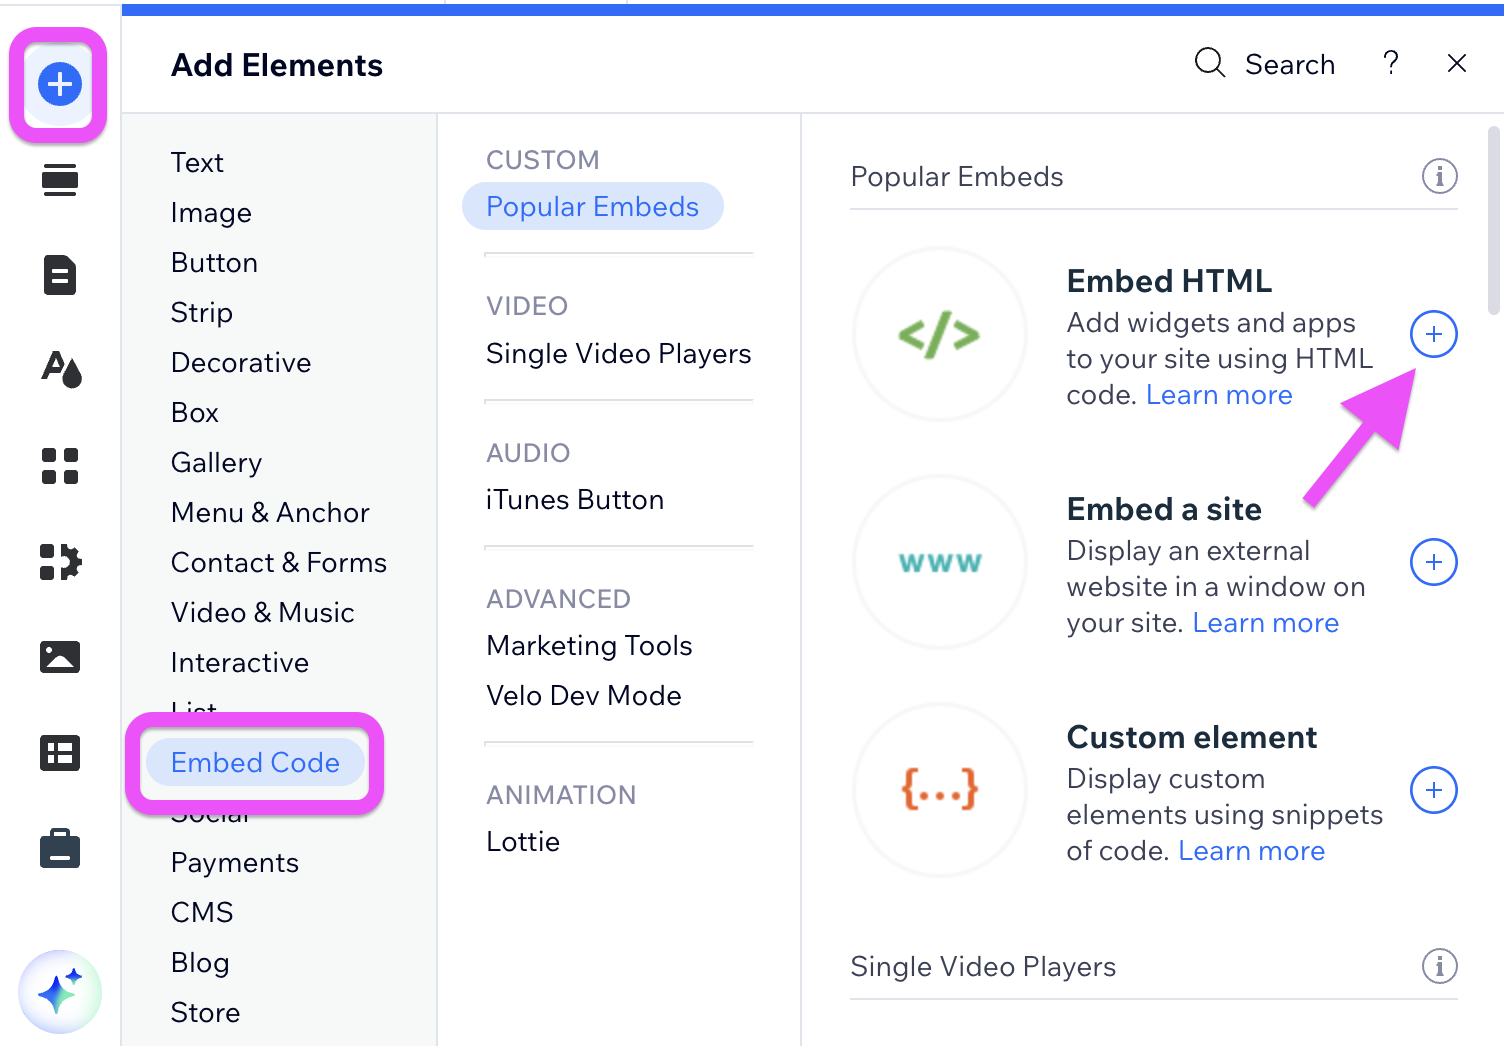Open Learn more for Embed HTML
1504x1046 pixels.
click(1218, 394)
